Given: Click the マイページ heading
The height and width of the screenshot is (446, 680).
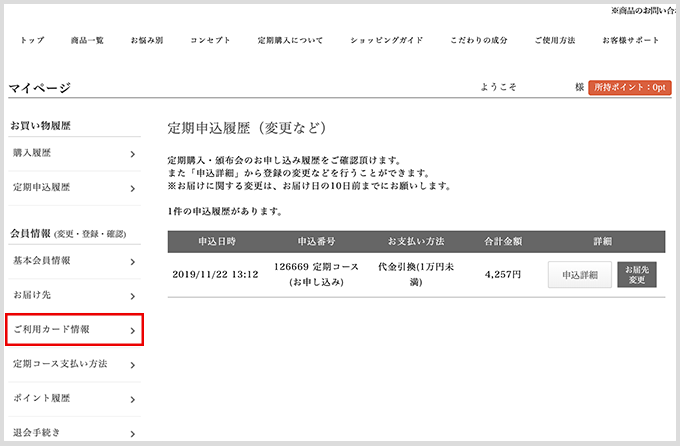Looking at the screenshot, I should tap(39, 88).
